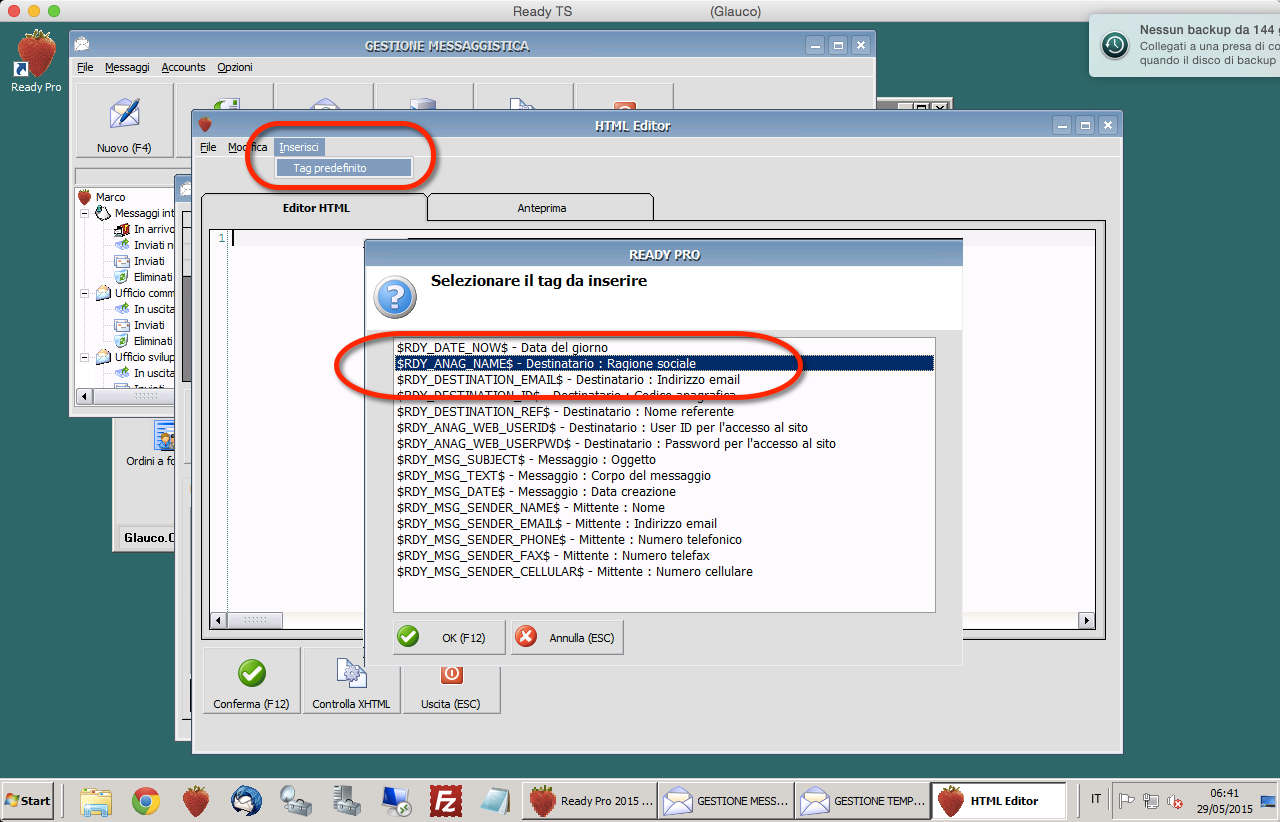Select the $RDY_ANAG_WEB_USERID$ tag row
The image size is (1280, 822).
664,427
